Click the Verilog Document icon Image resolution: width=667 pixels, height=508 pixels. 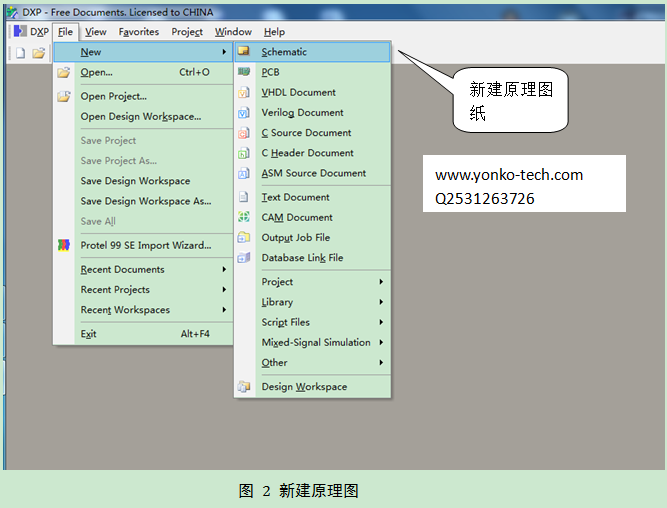(243, 112)
